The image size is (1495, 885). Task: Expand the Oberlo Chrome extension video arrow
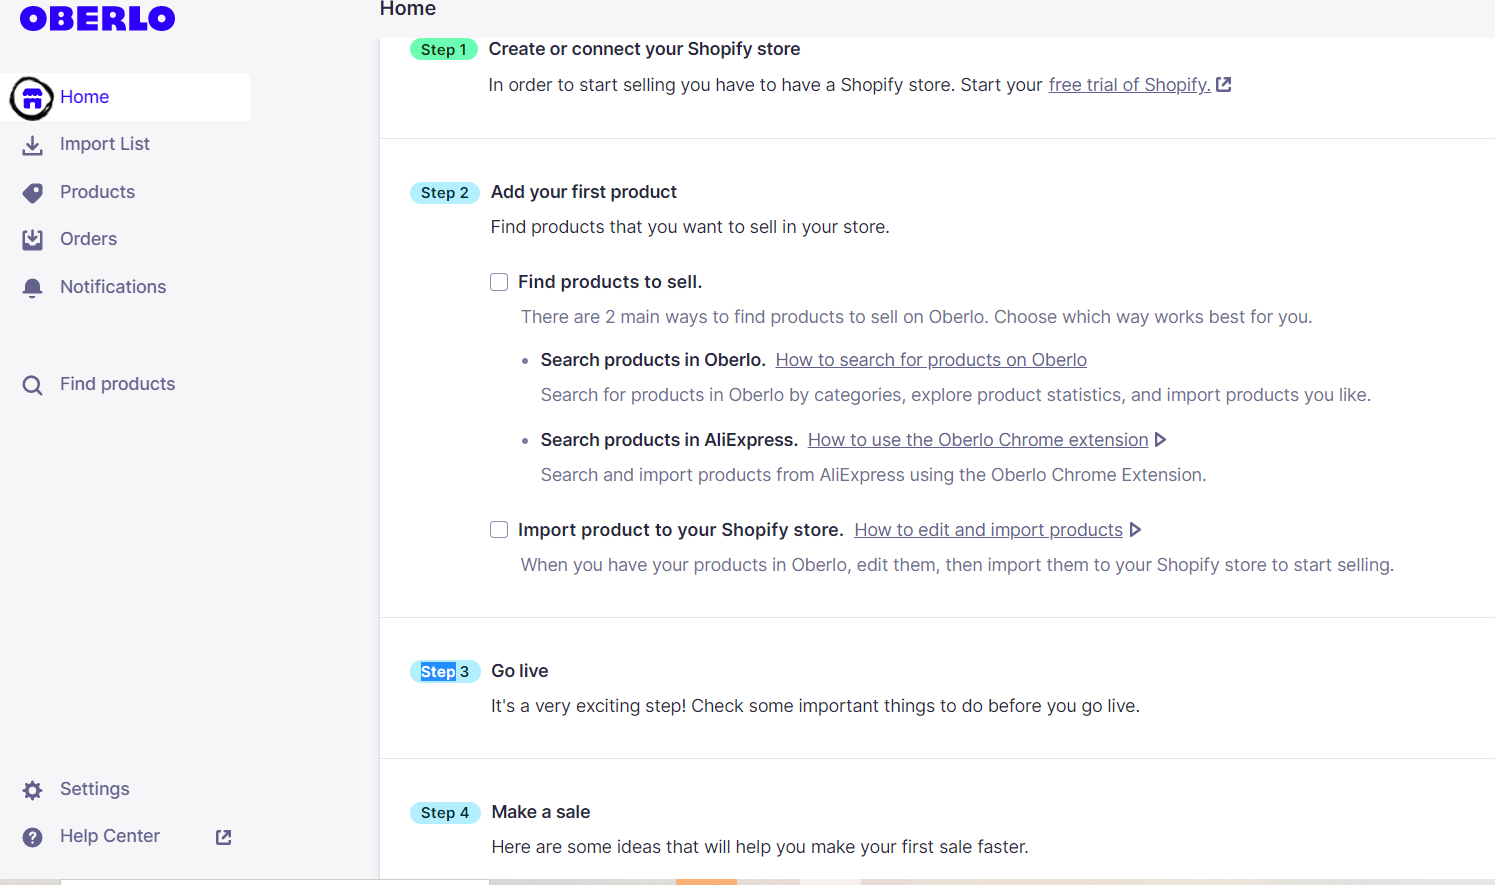coord(1160,440)
